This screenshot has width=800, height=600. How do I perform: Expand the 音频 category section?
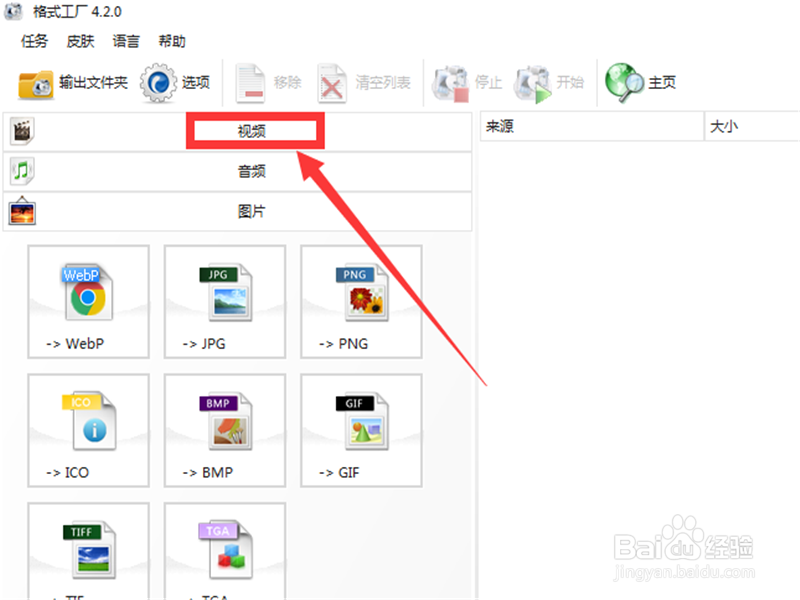(x=237, y=171)
